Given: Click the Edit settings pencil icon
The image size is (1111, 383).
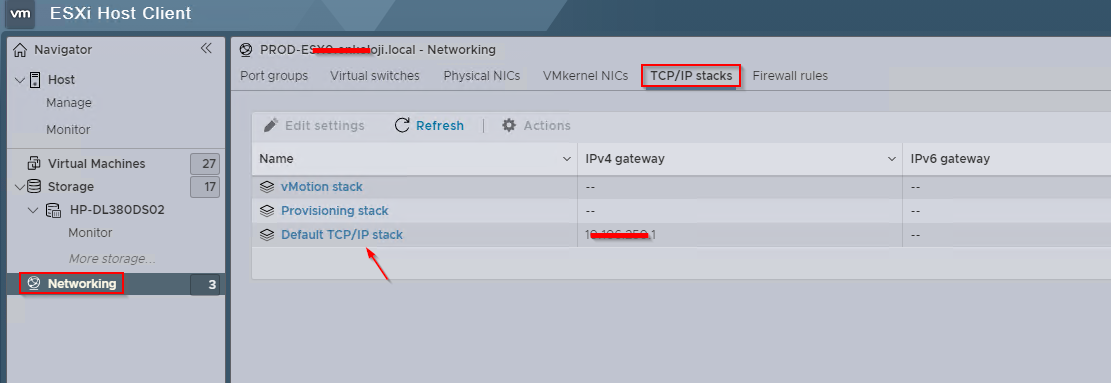Looking at the screenshot, I should [x=270, y=125].
